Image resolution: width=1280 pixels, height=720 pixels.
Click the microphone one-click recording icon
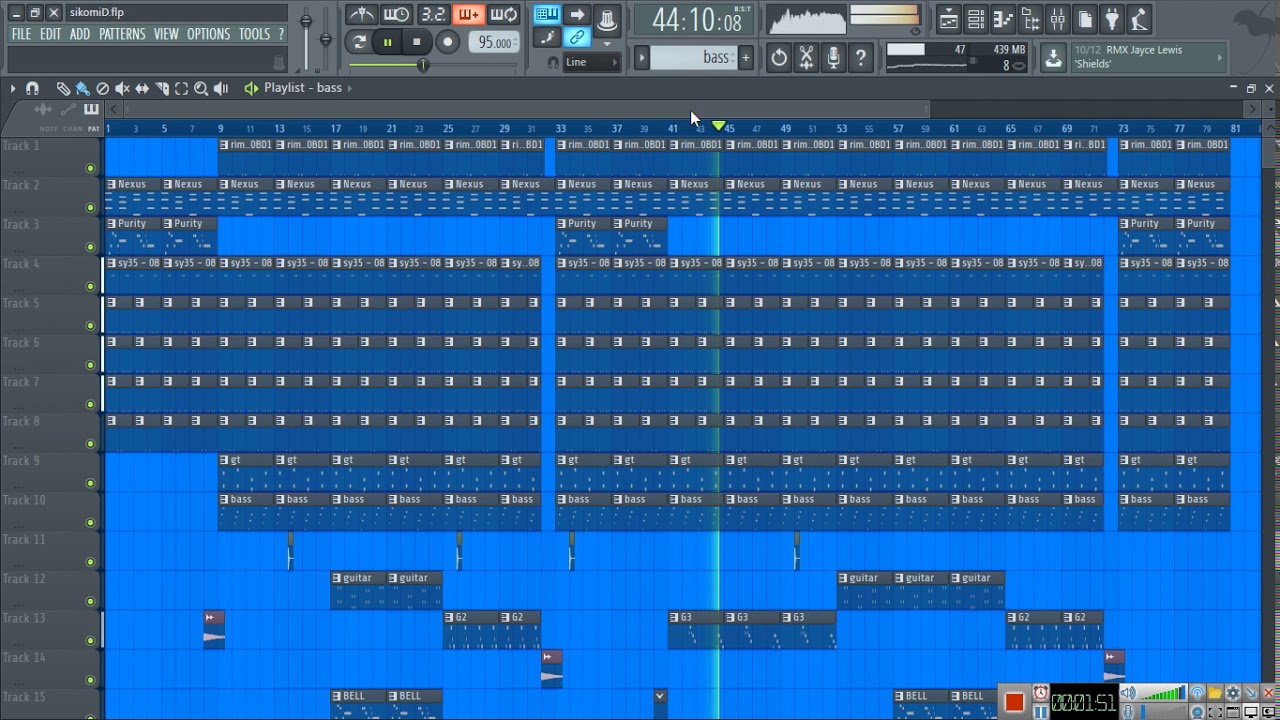point(833,58)
